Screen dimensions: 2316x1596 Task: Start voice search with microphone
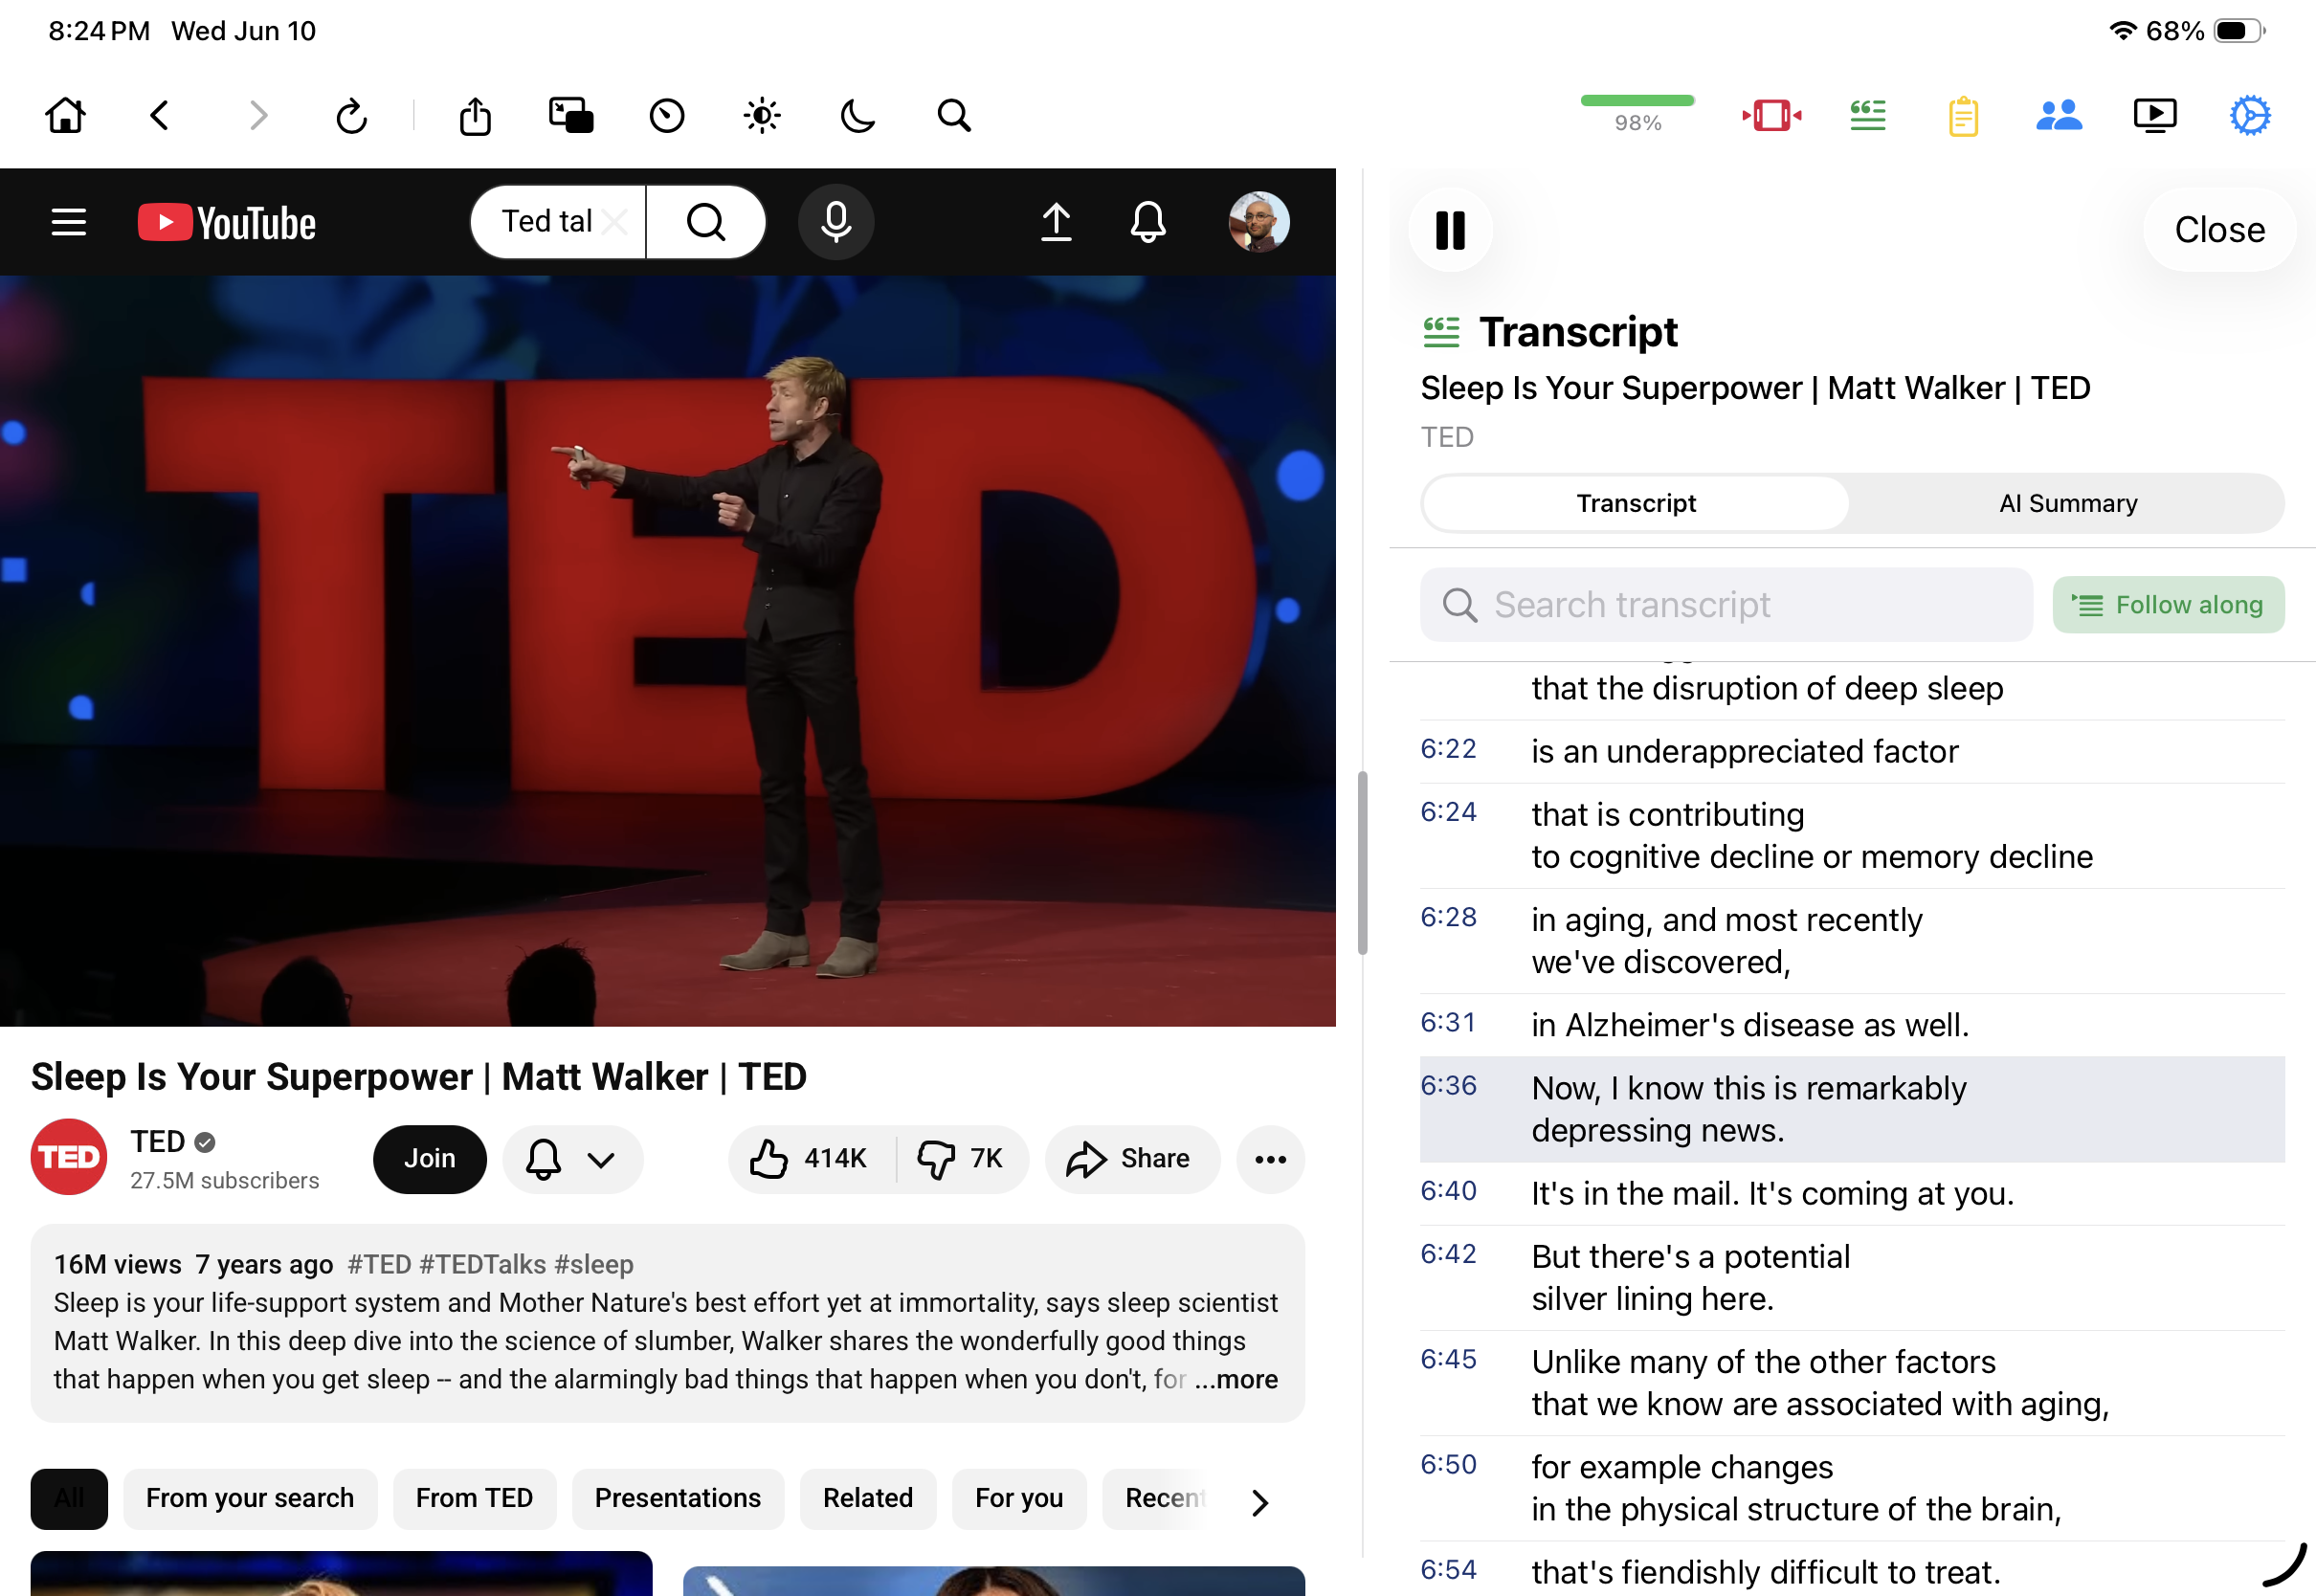coord(836,222)
